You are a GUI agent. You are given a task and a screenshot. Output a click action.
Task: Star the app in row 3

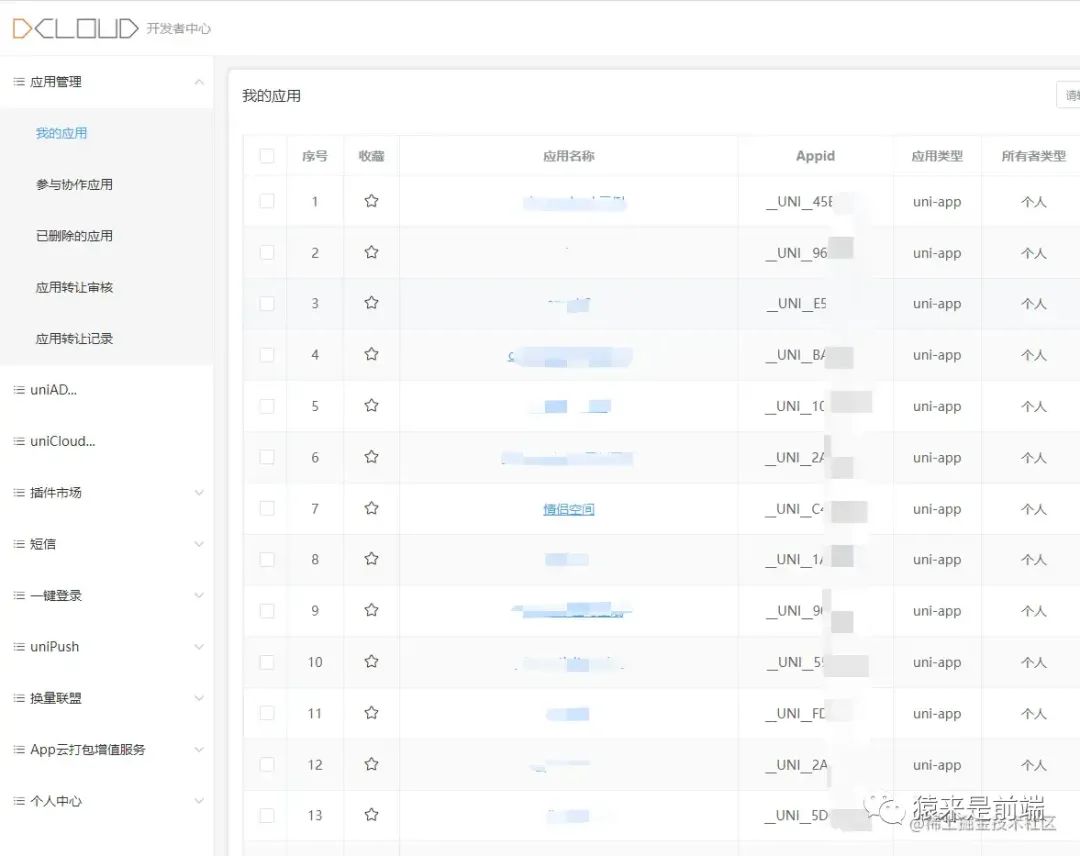371,303
